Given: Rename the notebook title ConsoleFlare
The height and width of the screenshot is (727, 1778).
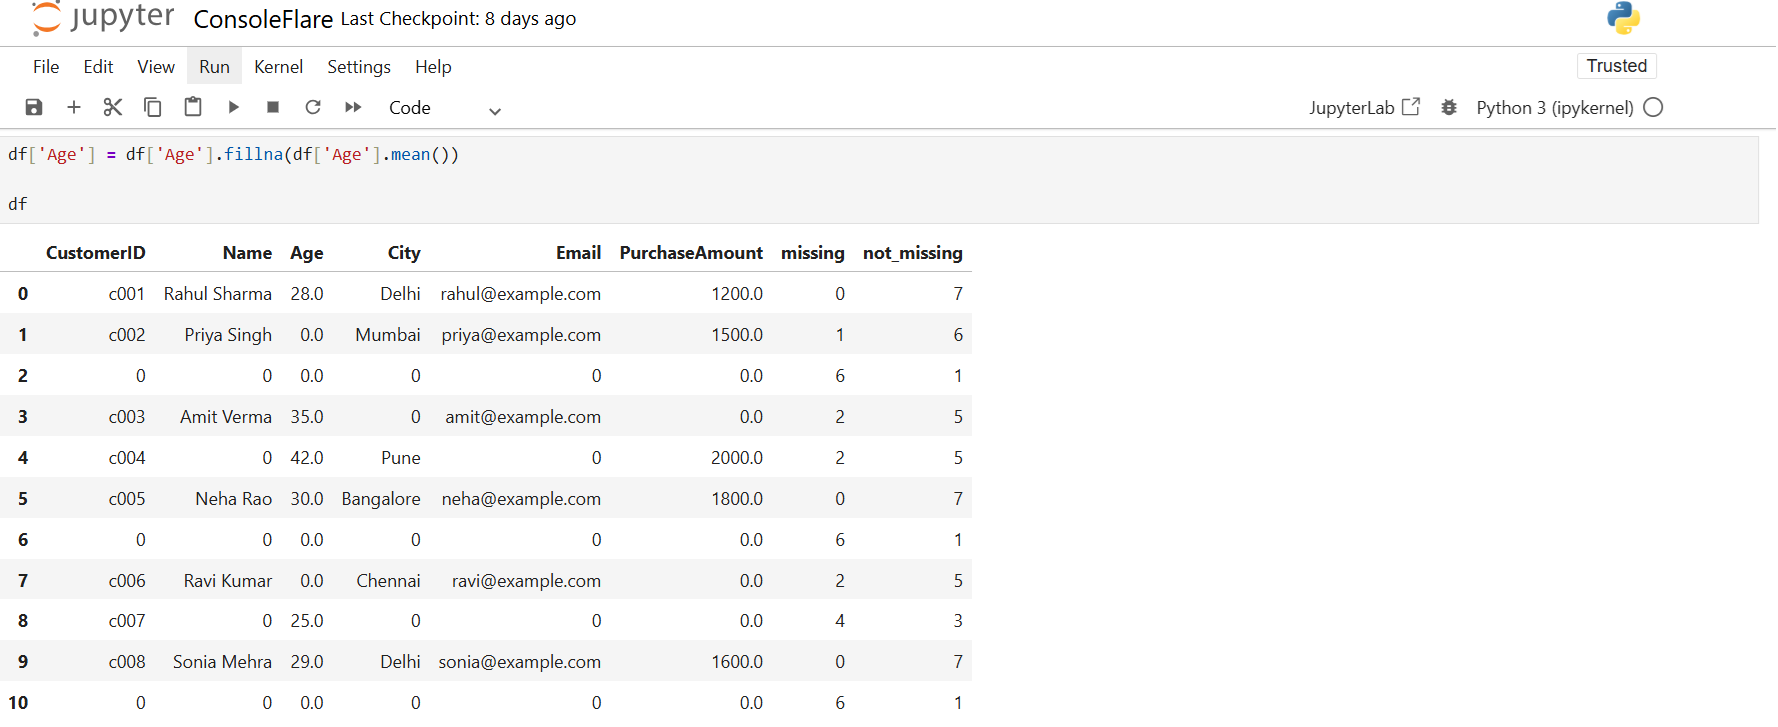Looking at the screenshot, I should [263, 19].
